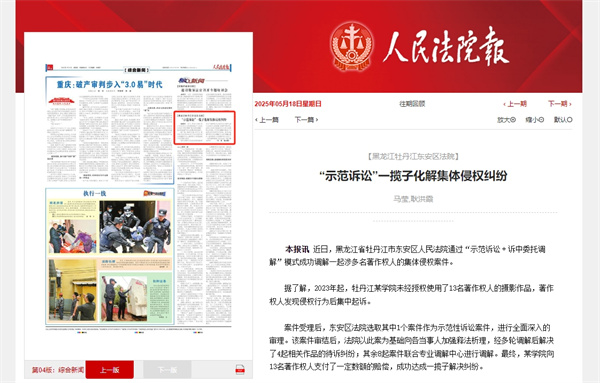600x383 pixels.
Task: Click the 人民法院报 masthead title
Action: [x=446, y=47]
